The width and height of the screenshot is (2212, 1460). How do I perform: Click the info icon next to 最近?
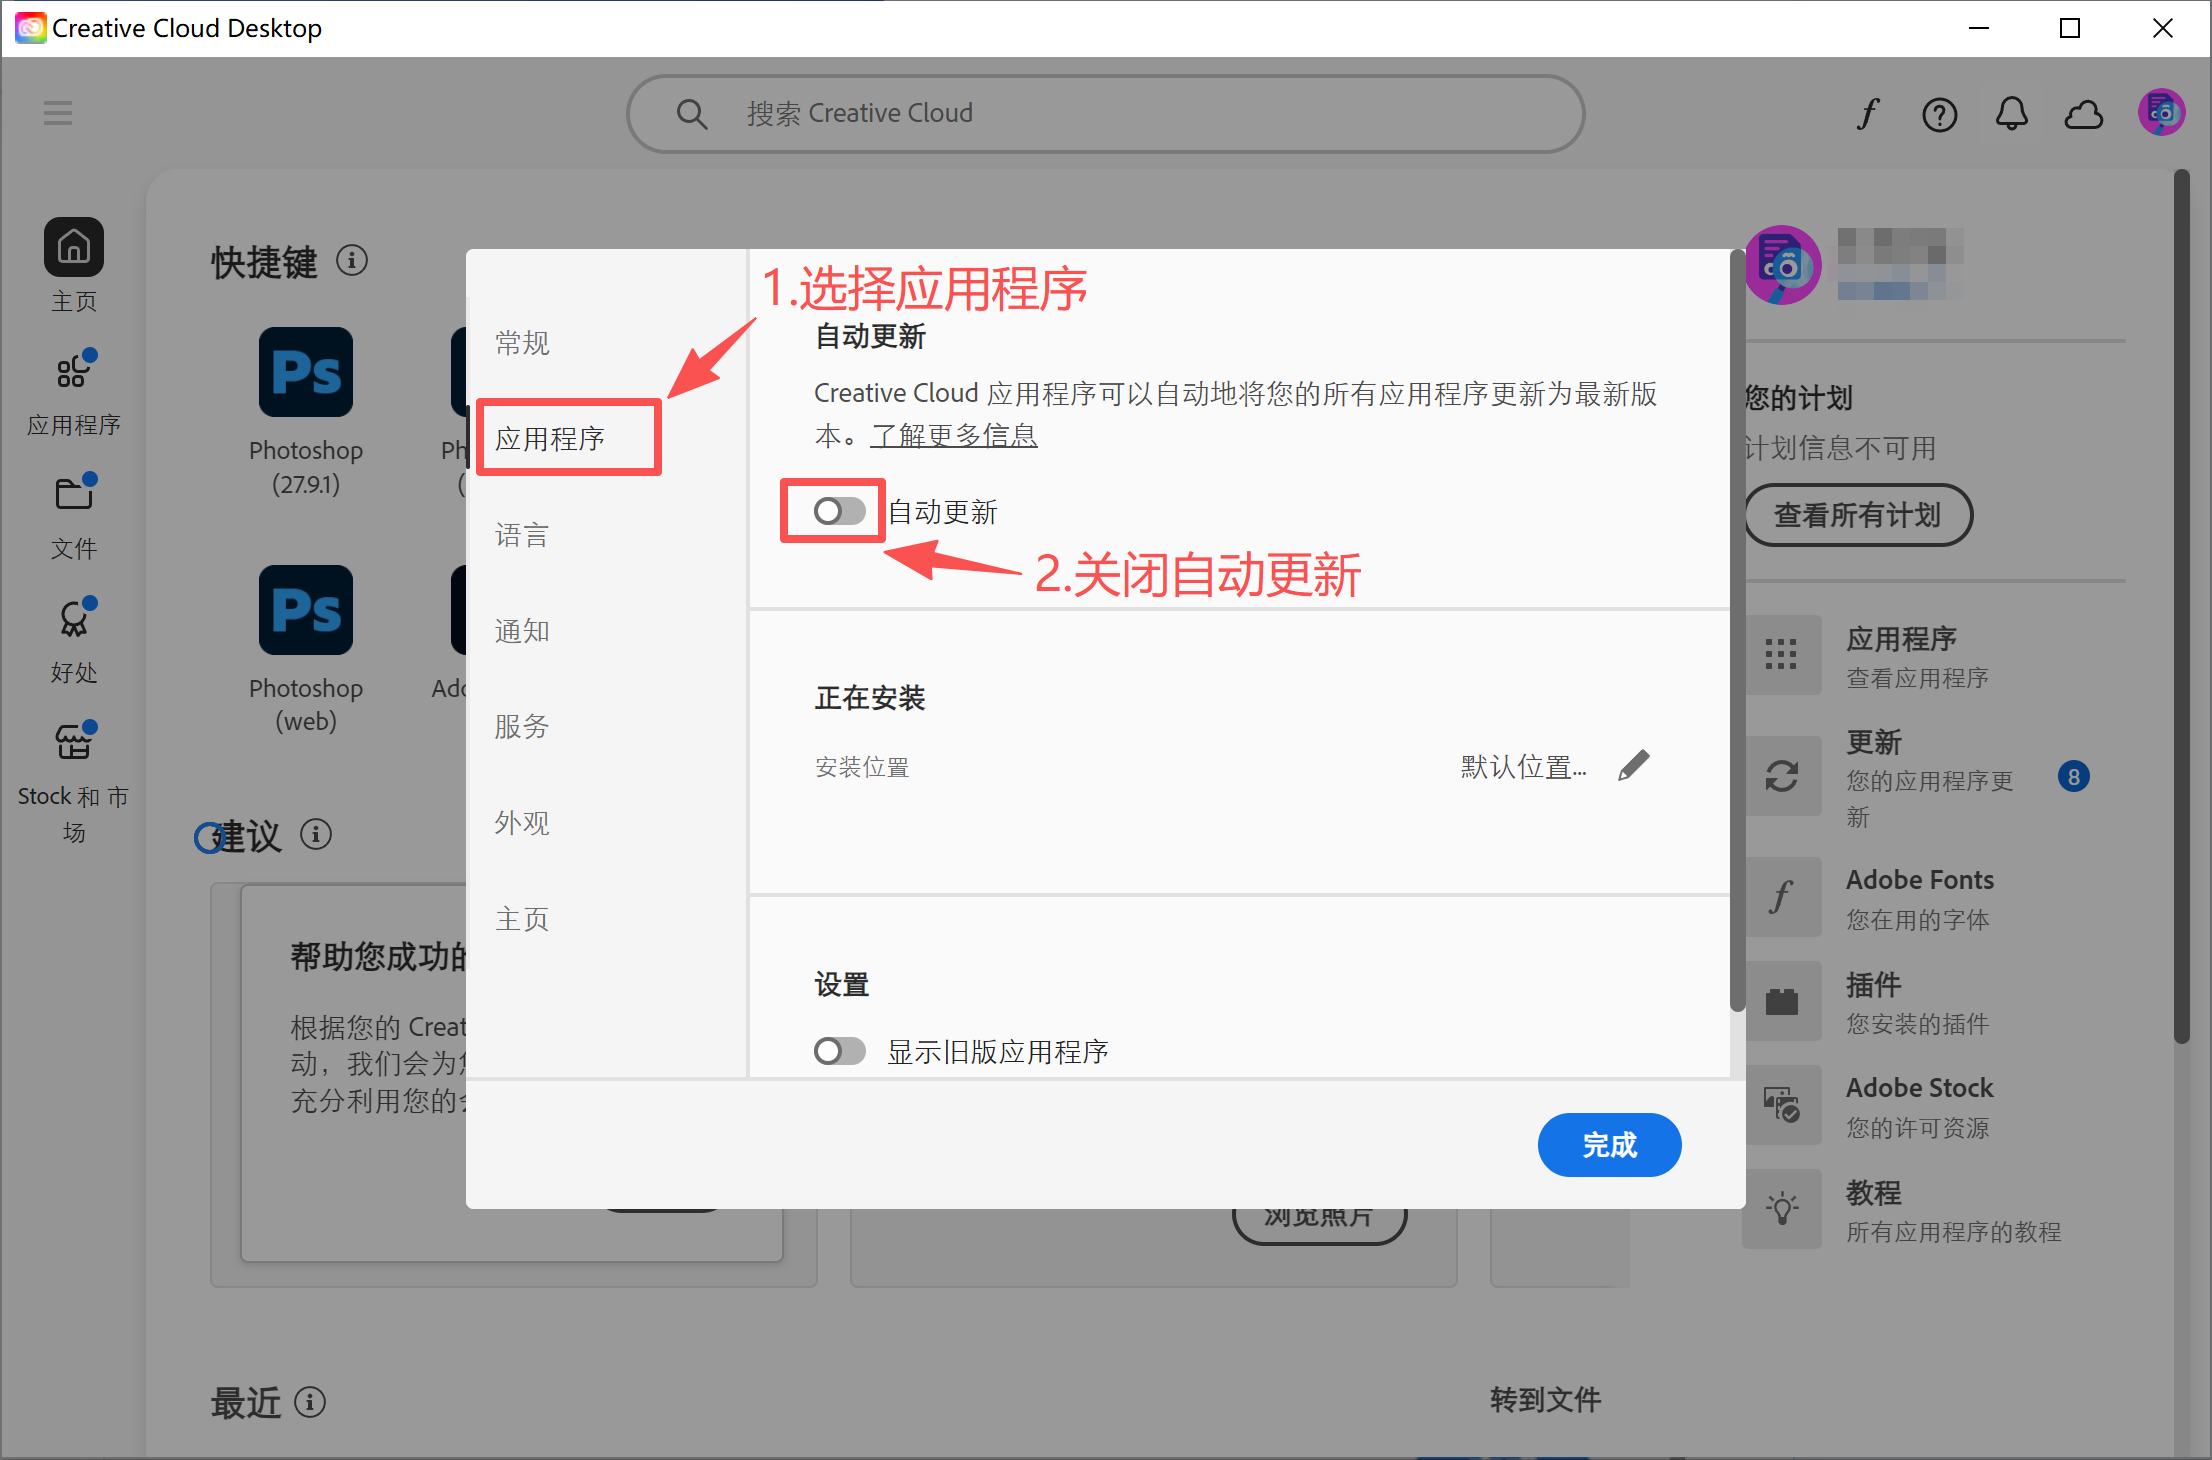(x=310, y=1402)
